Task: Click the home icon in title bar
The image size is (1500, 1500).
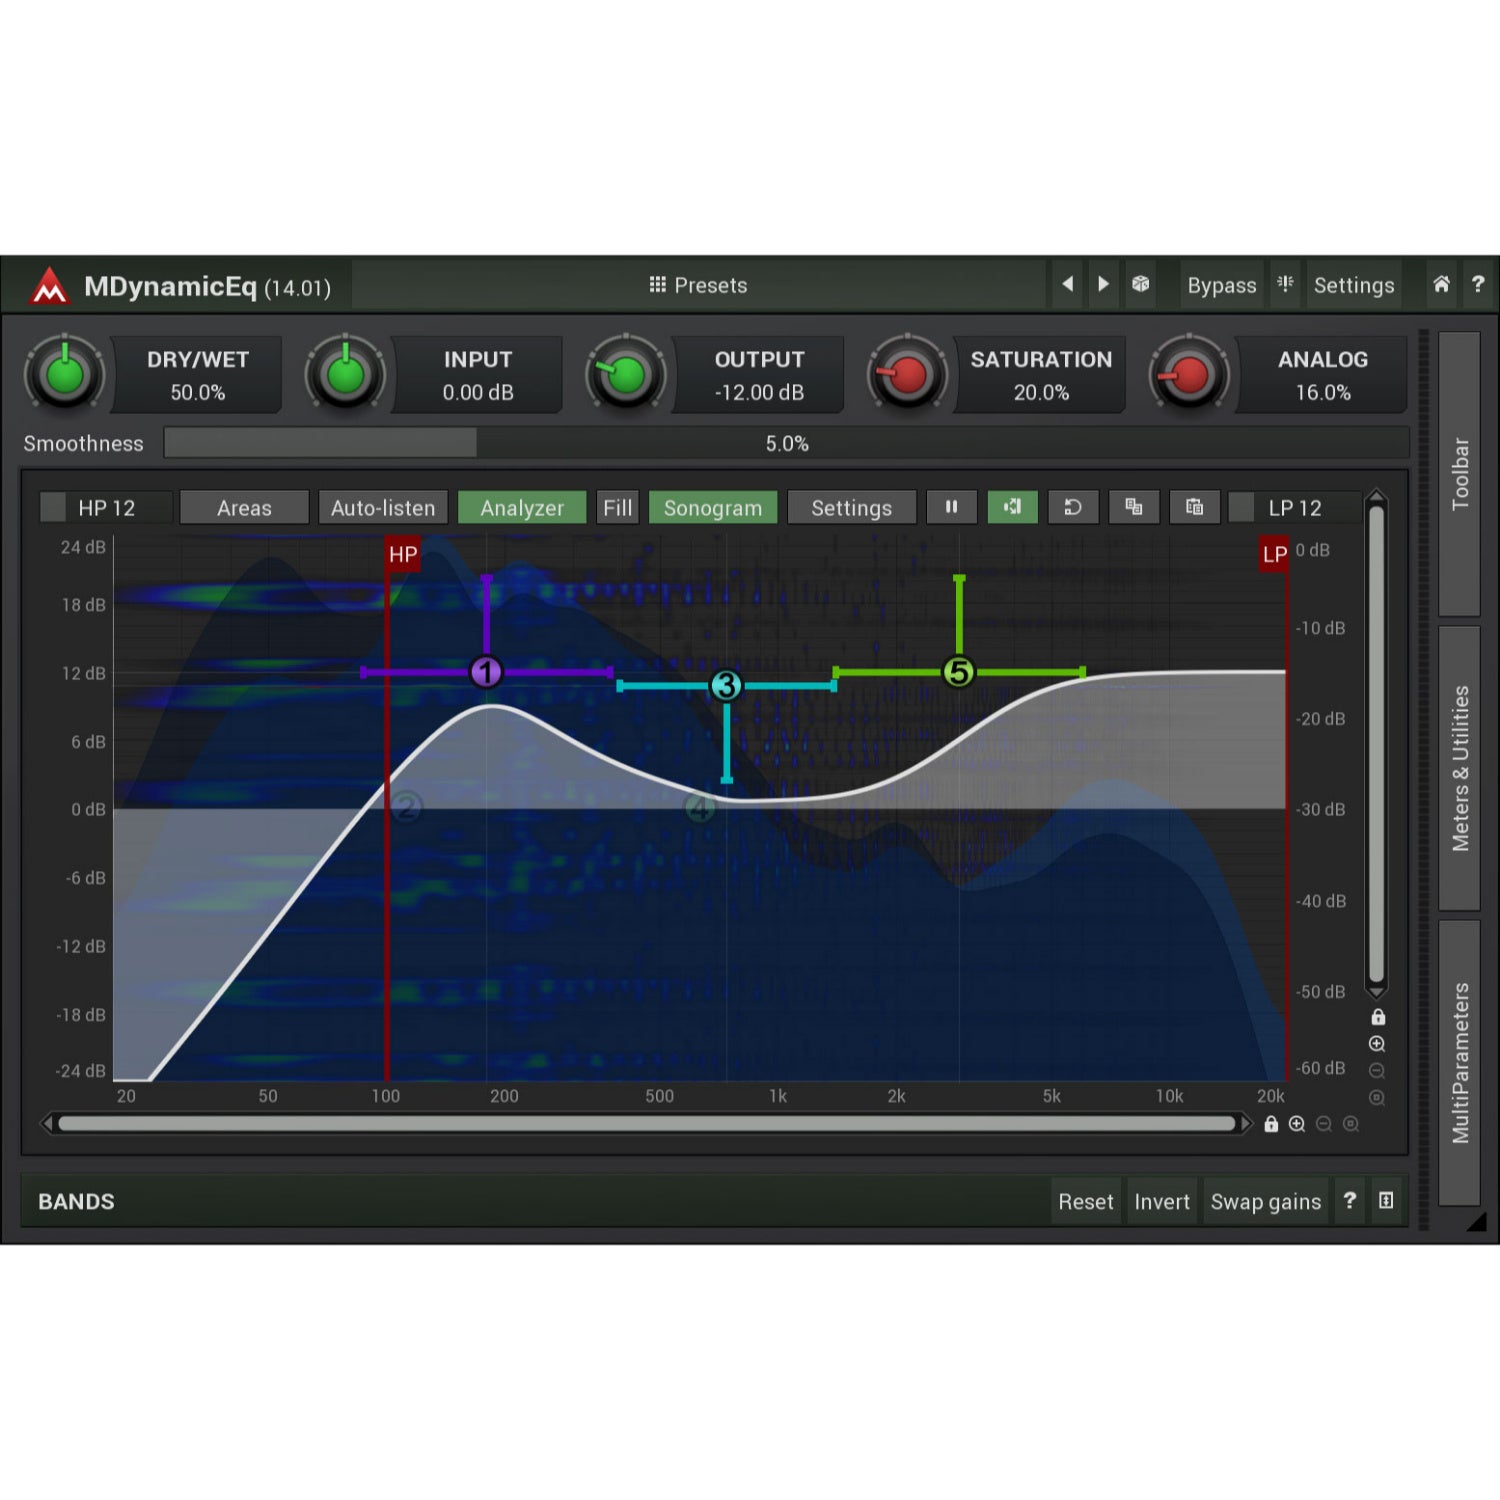Action: pyautogui.click(x=1441, y=284)
